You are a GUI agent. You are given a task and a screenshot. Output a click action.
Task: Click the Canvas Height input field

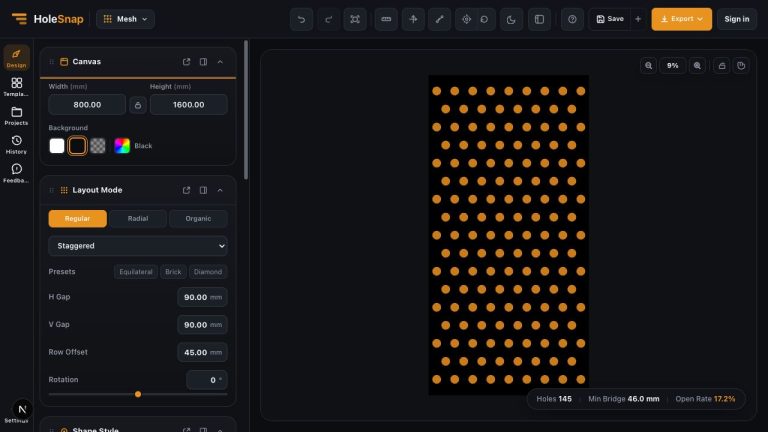point(189,105)
